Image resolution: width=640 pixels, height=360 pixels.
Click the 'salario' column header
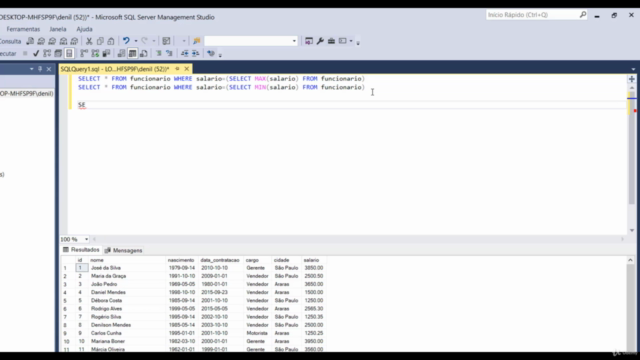pyautogui.click(x=311, y=260)
